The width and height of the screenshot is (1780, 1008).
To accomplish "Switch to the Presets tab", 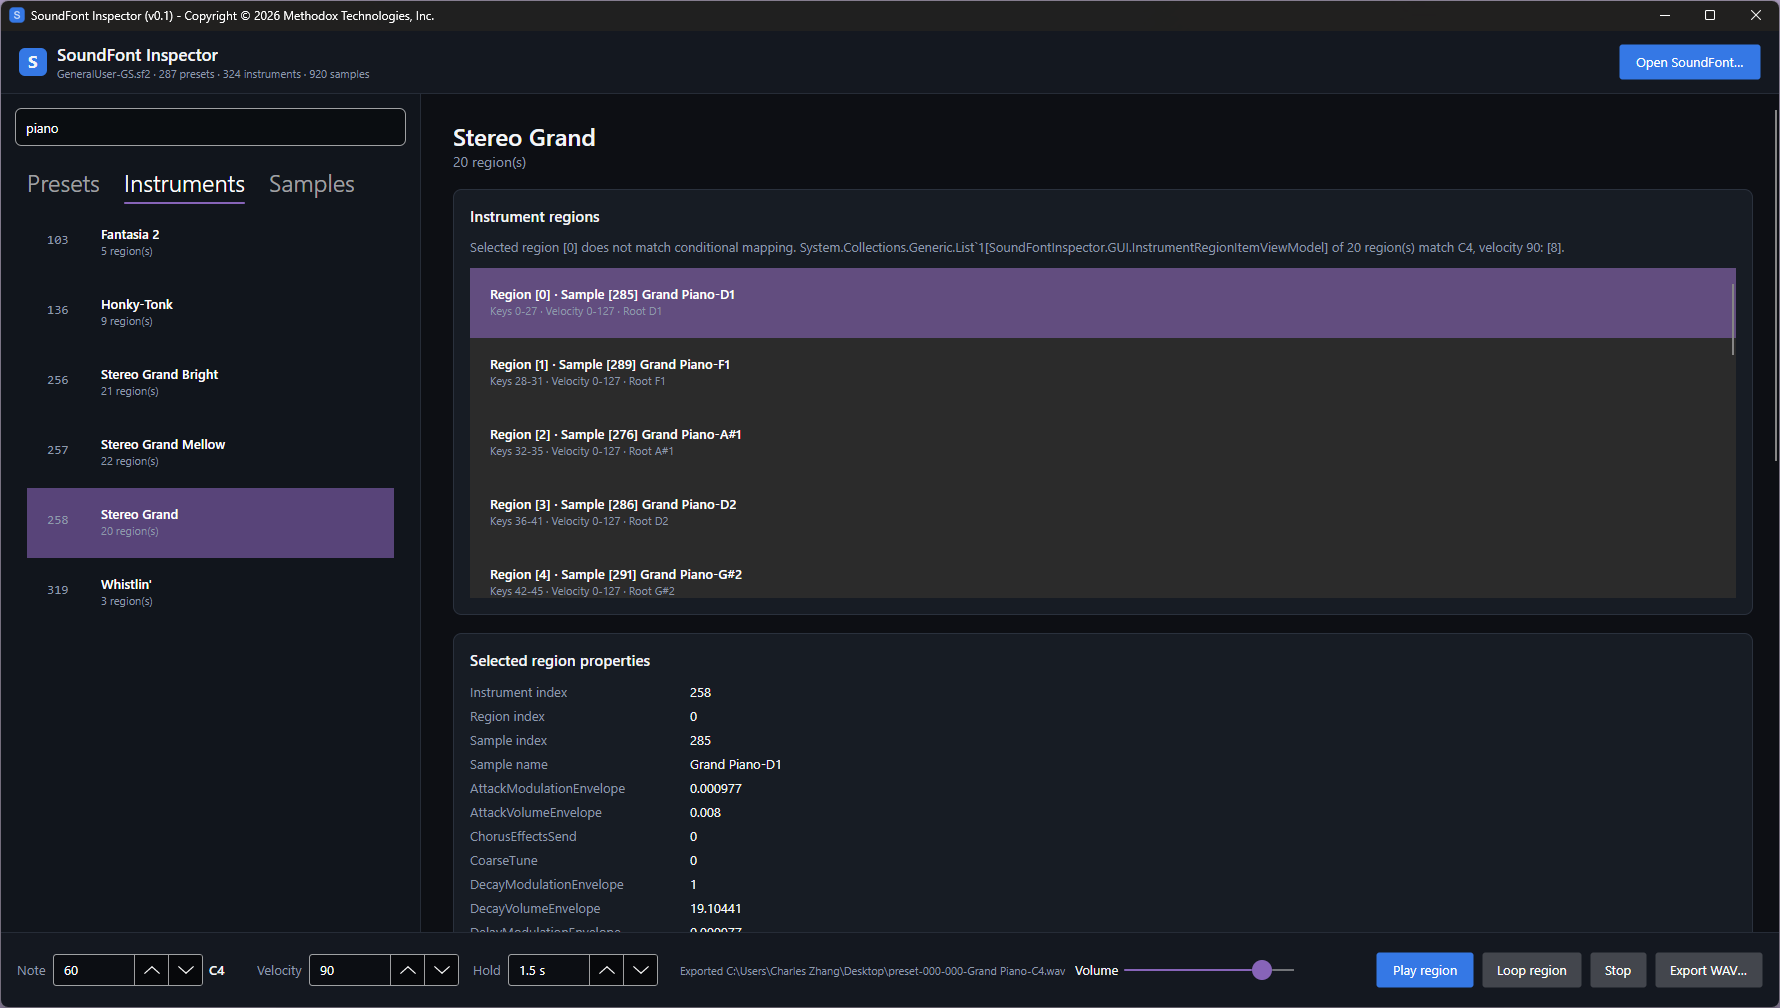I will pyautogui.click(x=63, y=184).
